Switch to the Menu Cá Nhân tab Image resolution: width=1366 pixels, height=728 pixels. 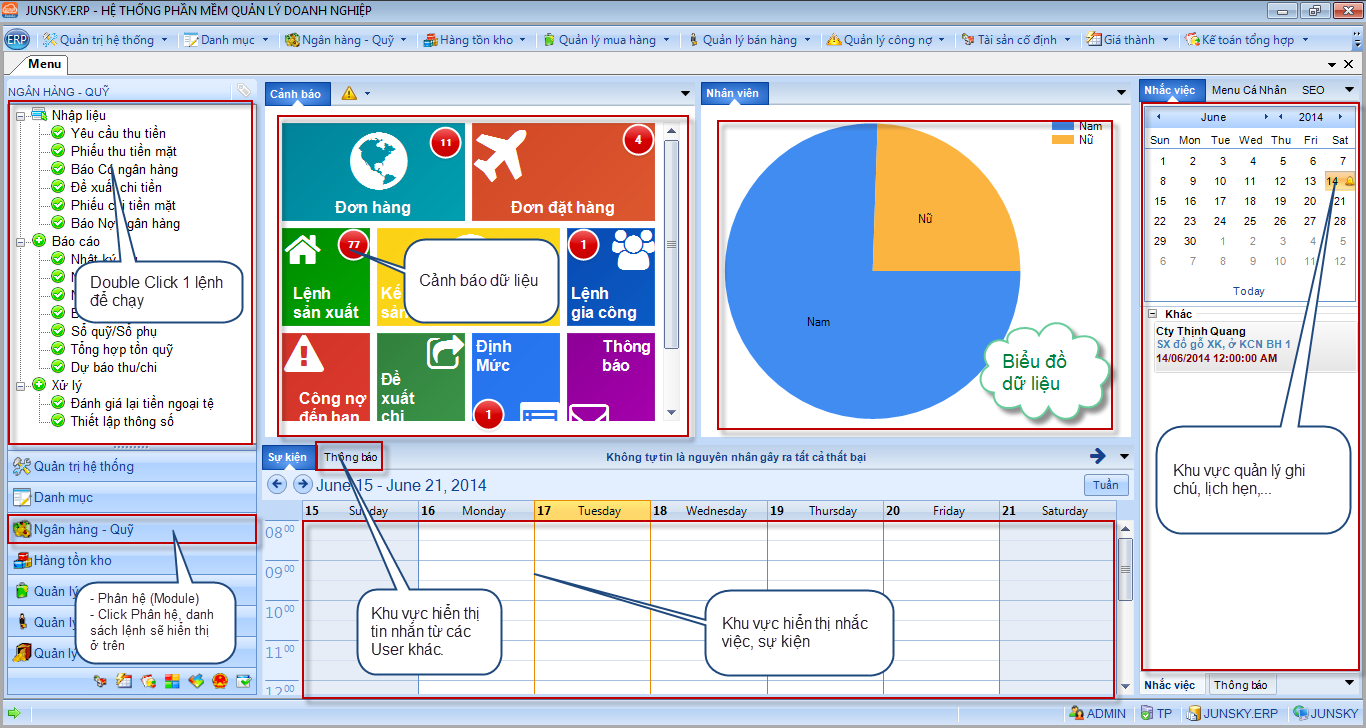(1248, 90)
